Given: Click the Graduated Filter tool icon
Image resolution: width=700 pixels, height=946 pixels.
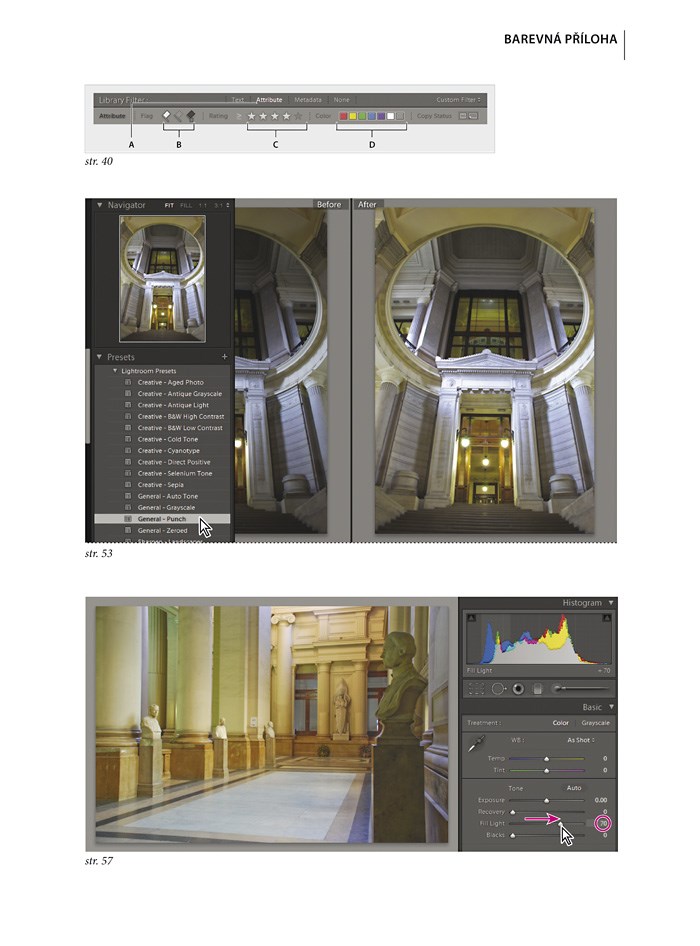Looking at the screenshot, I should coord(538,688).
